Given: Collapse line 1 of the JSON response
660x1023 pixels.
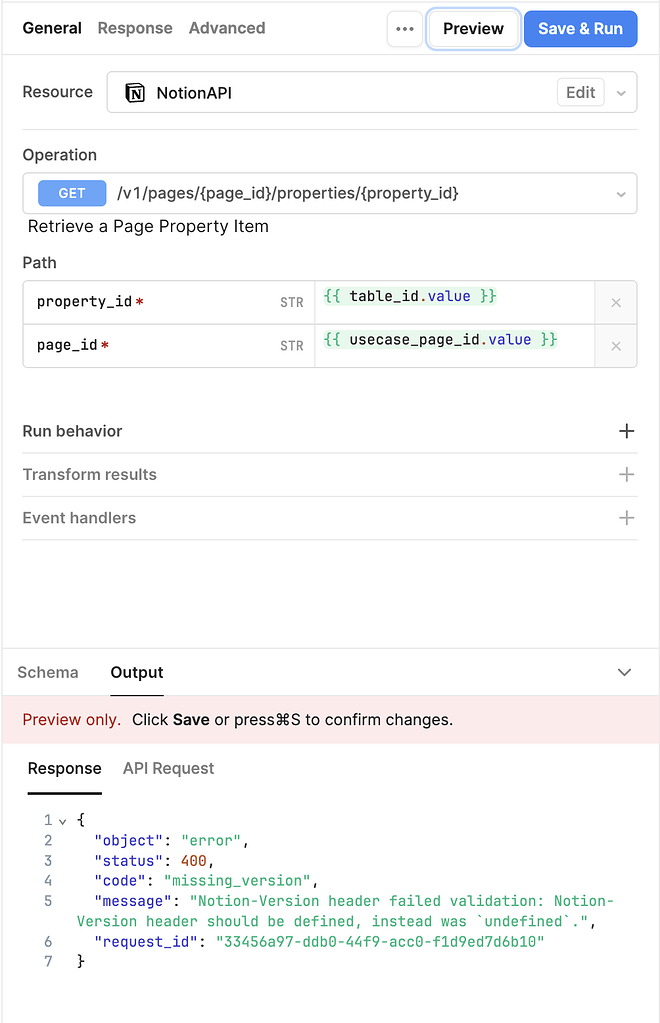Looking at the screenshot, I should (62, 819).
